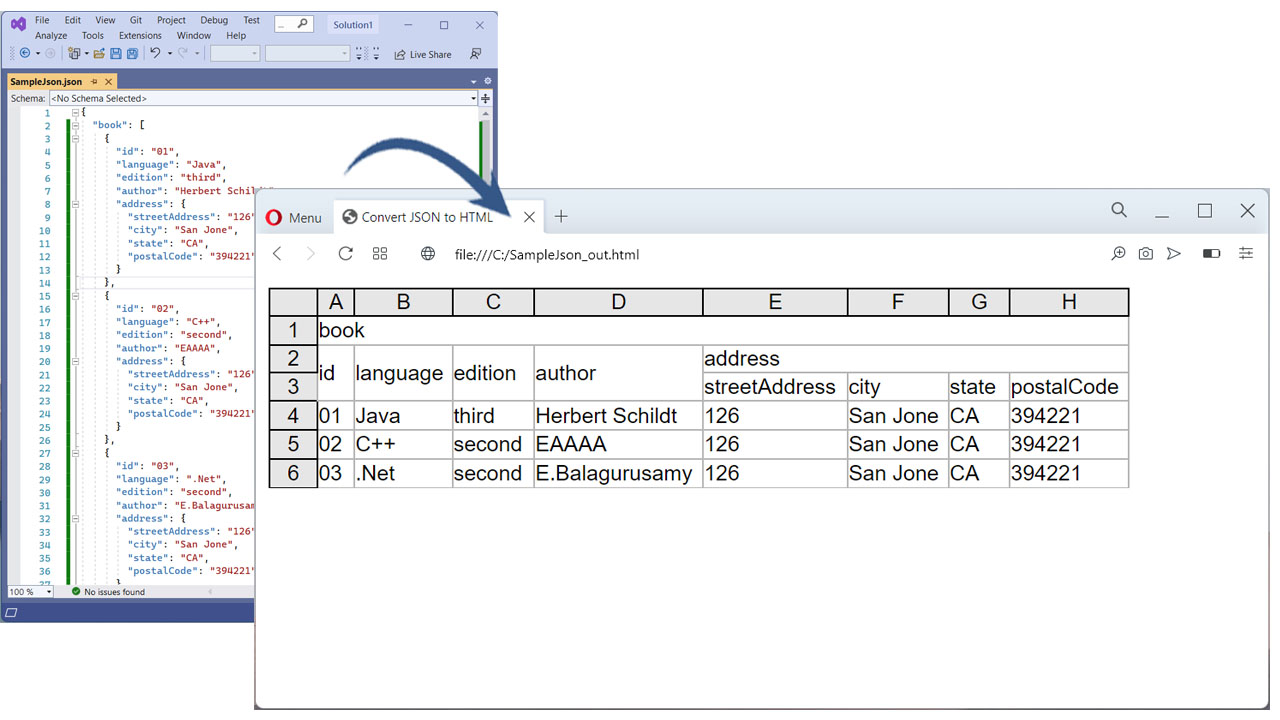Pin the SampleJson.json editor tab
Image resolution: width=1280 pixels, height=720 pixels.
tap(95, 80)
